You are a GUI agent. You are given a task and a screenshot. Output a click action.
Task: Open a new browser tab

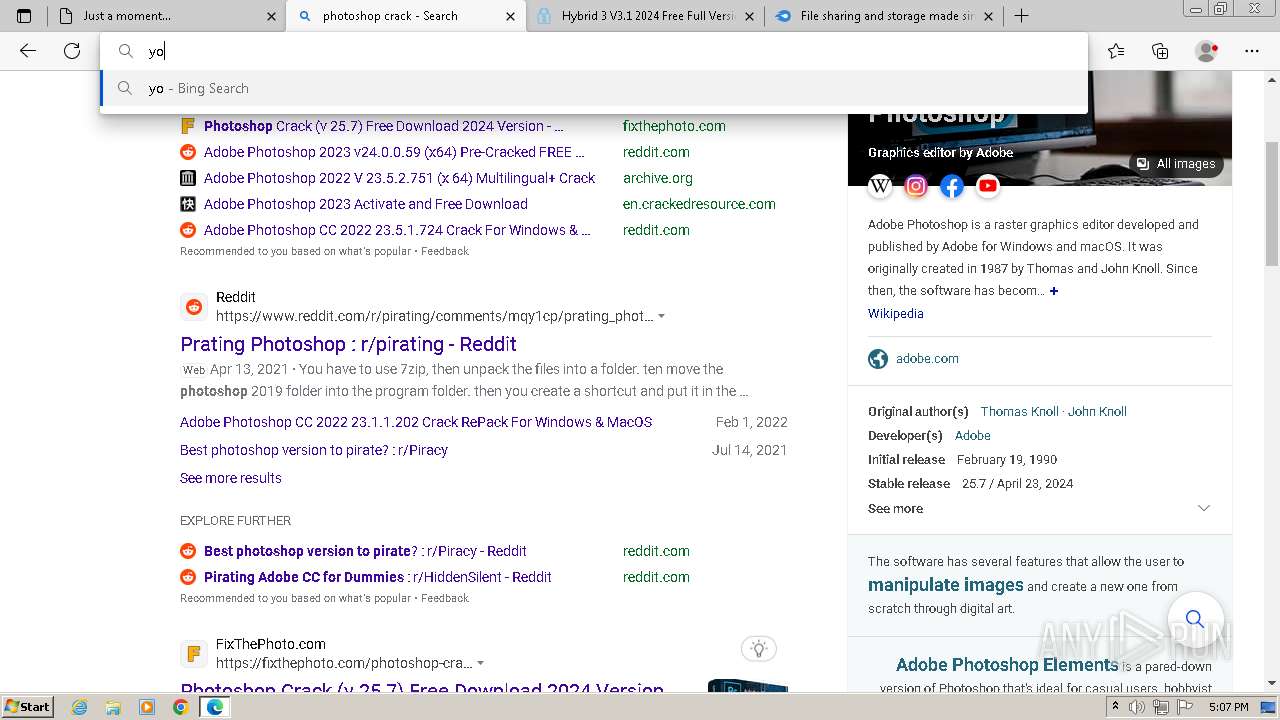[1021, 16]
